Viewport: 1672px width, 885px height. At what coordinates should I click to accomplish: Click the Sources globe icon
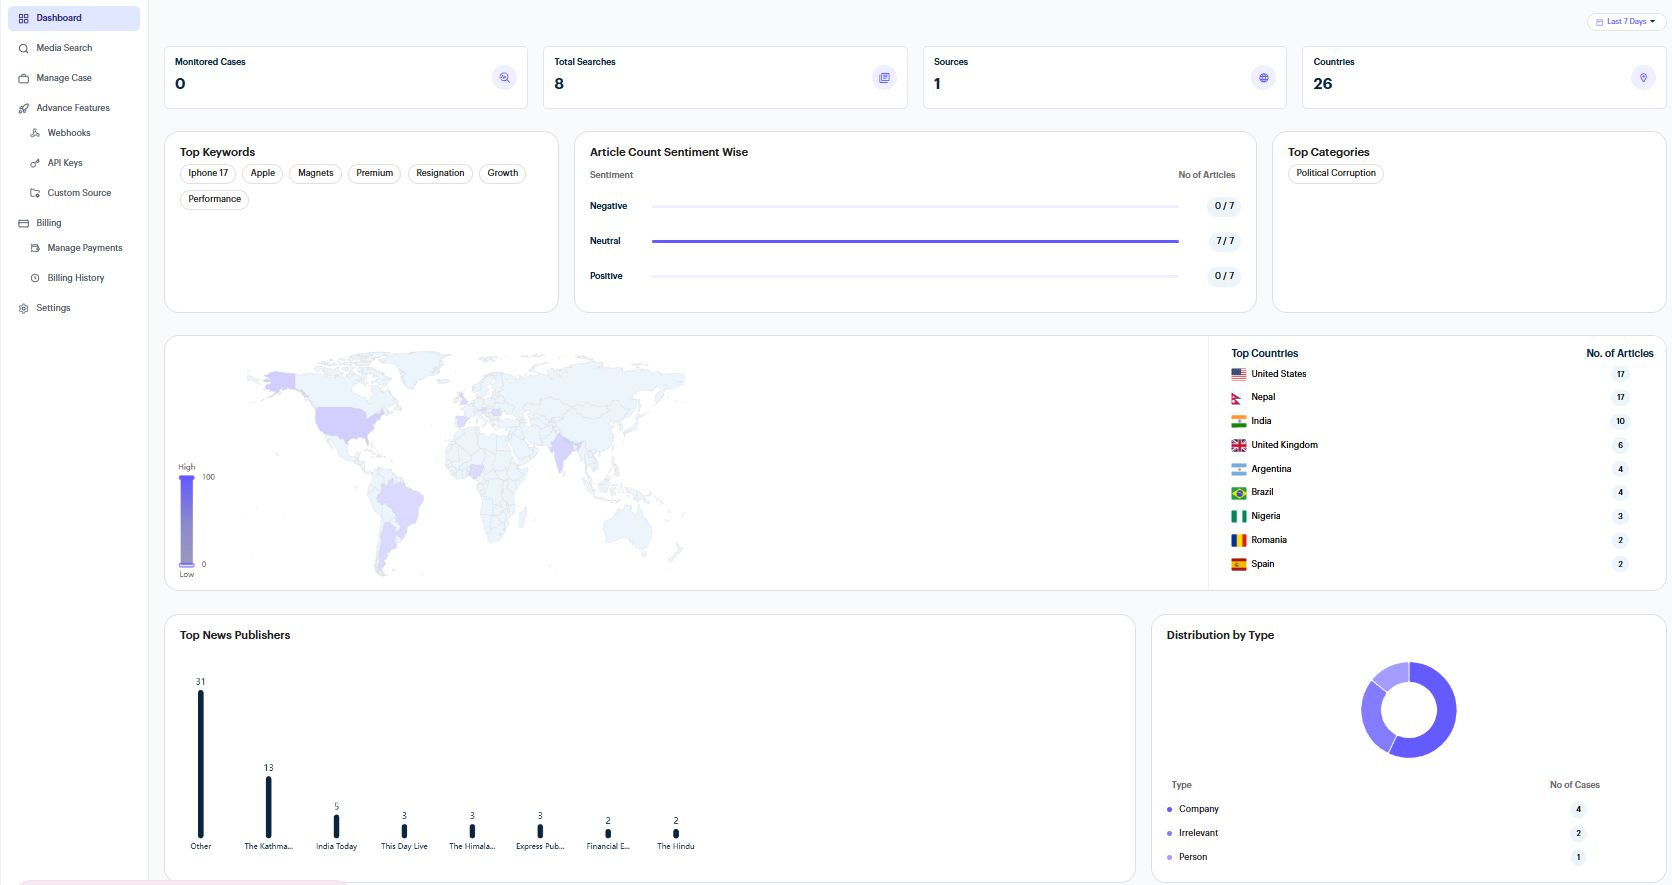coord(1263,78)
